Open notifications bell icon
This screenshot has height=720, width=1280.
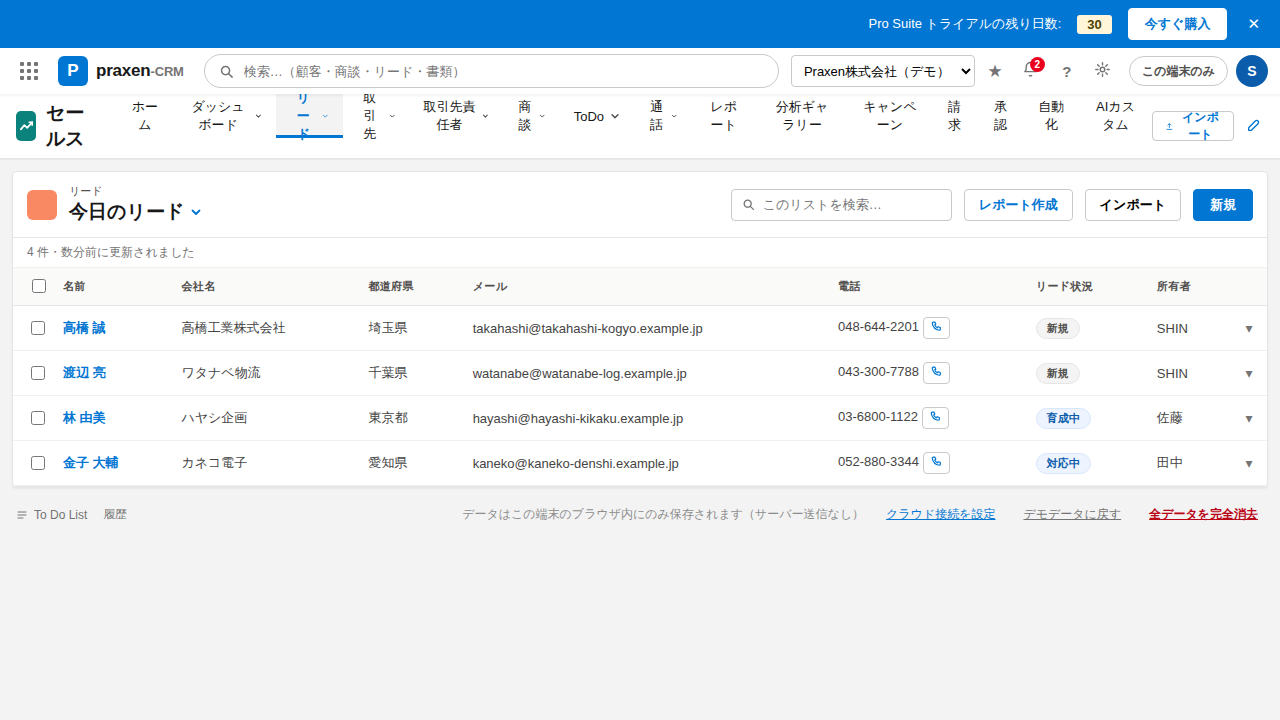[1030, 71]
